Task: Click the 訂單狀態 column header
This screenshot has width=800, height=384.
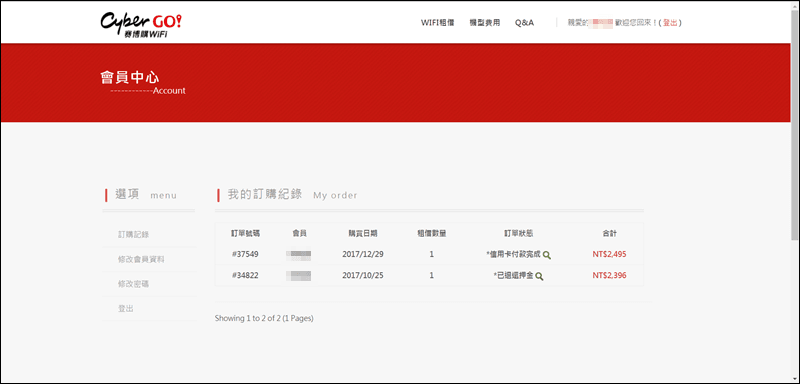Action: pos(518,233)
